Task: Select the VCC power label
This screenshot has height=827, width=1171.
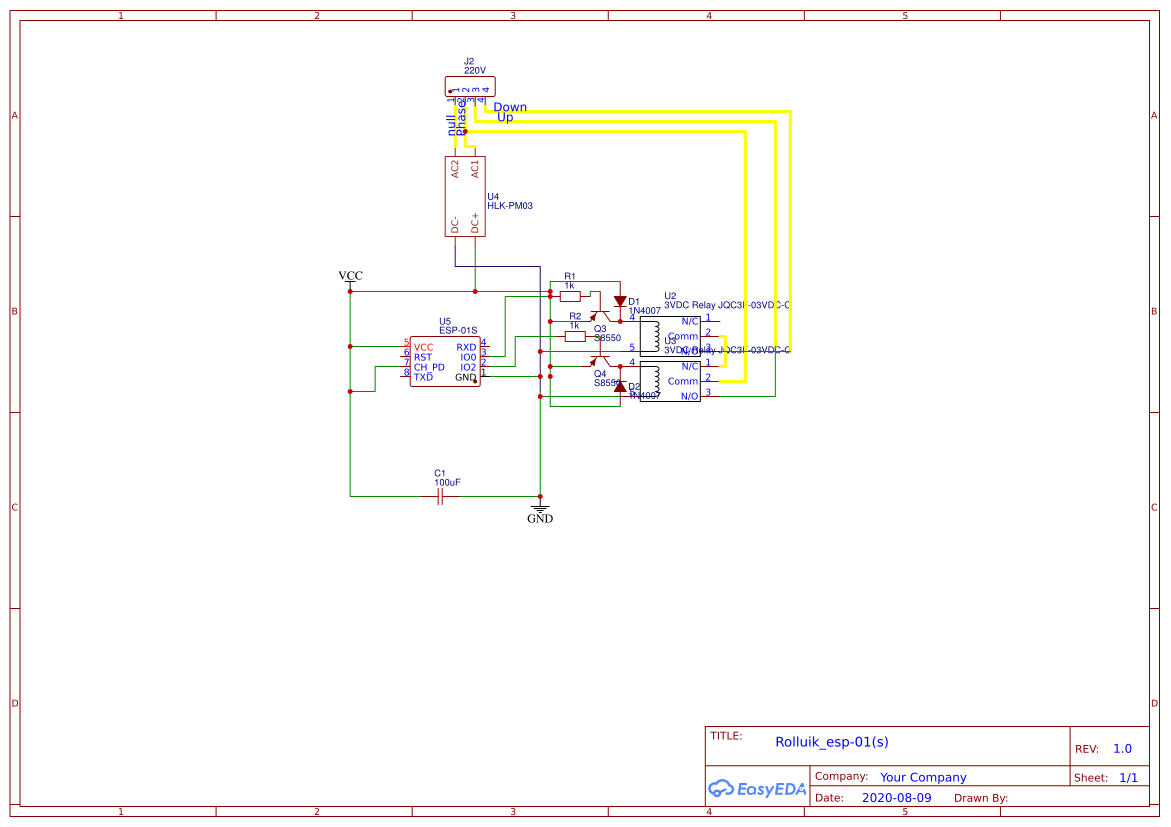Action: click(x=350, y=274)
